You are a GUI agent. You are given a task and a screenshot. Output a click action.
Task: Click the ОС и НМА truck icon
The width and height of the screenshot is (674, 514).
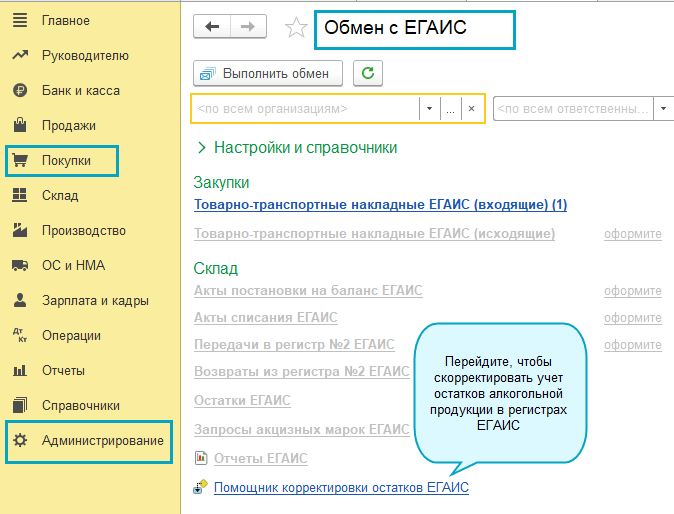[x=20, y=265]
